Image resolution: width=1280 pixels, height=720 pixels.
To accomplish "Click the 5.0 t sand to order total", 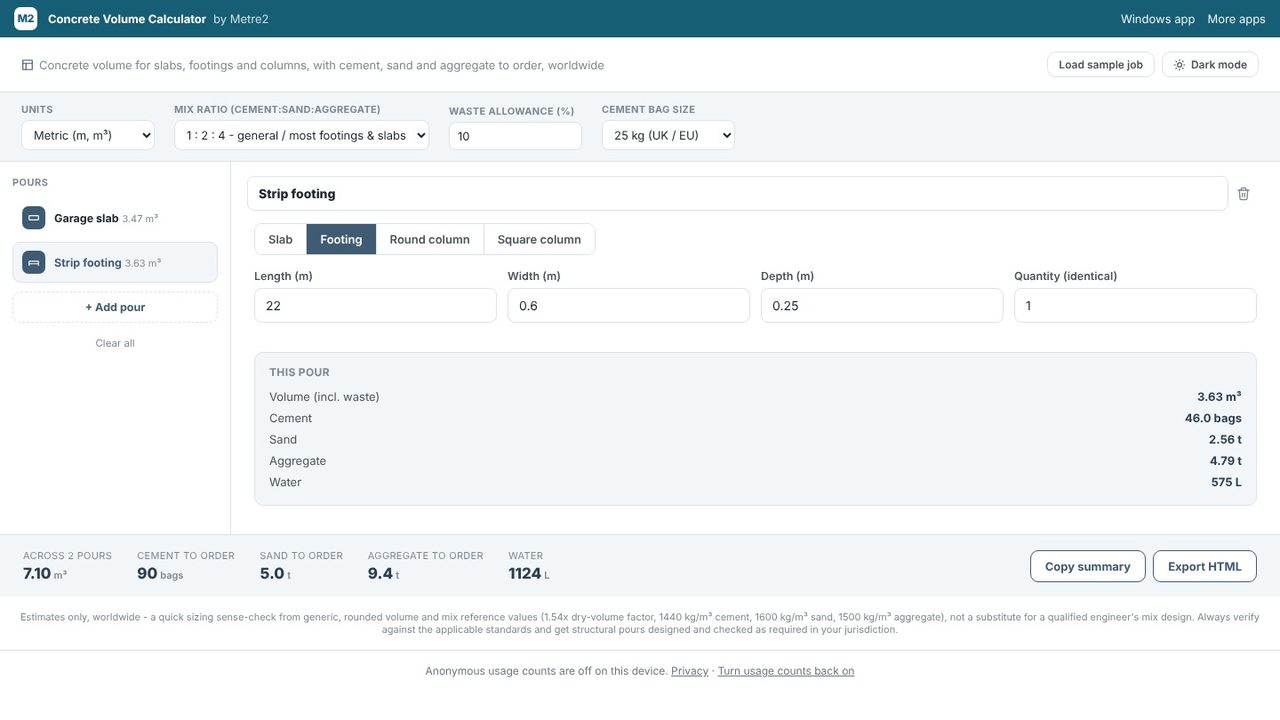I will (275, 574).
